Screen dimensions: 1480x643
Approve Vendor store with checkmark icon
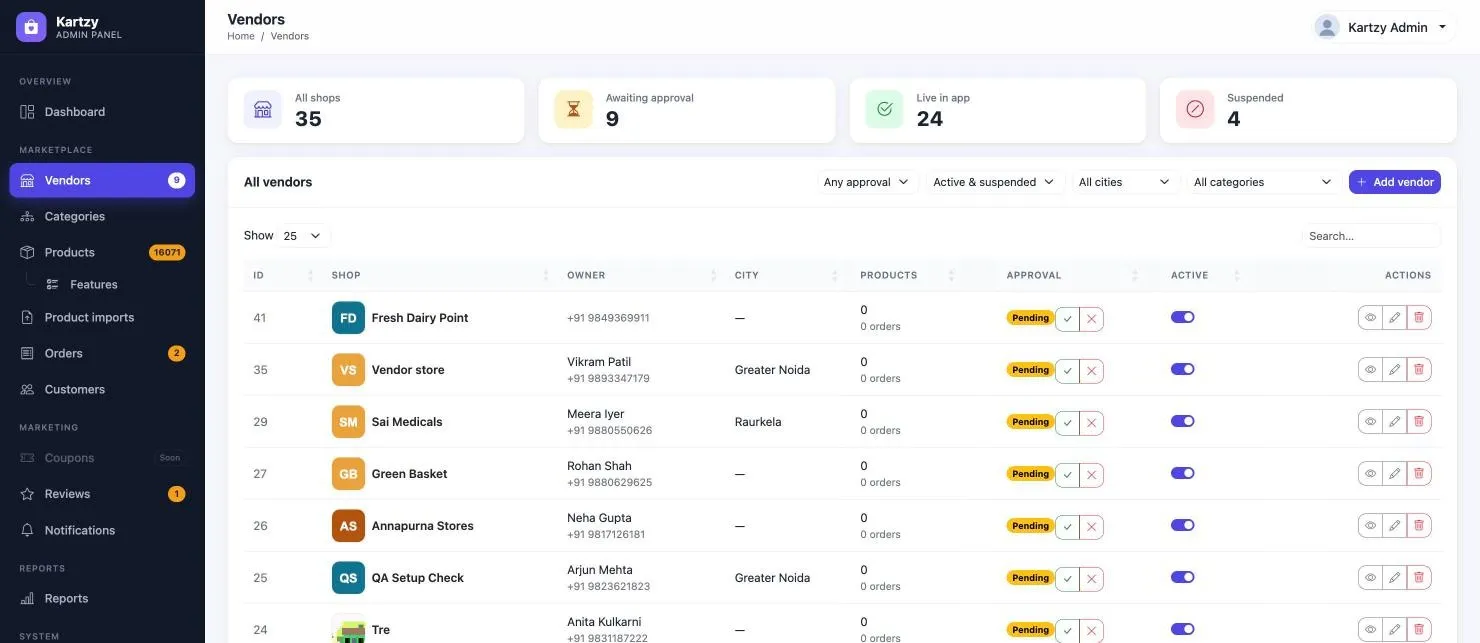coord(1067,370)
